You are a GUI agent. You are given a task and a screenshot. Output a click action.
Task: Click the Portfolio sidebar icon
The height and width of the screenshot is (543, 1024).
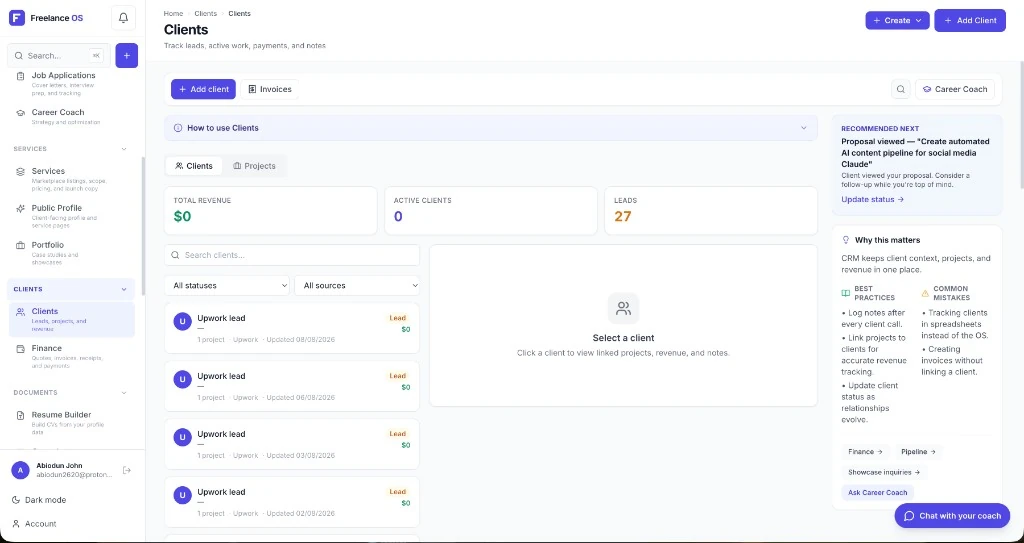point(21,245)
